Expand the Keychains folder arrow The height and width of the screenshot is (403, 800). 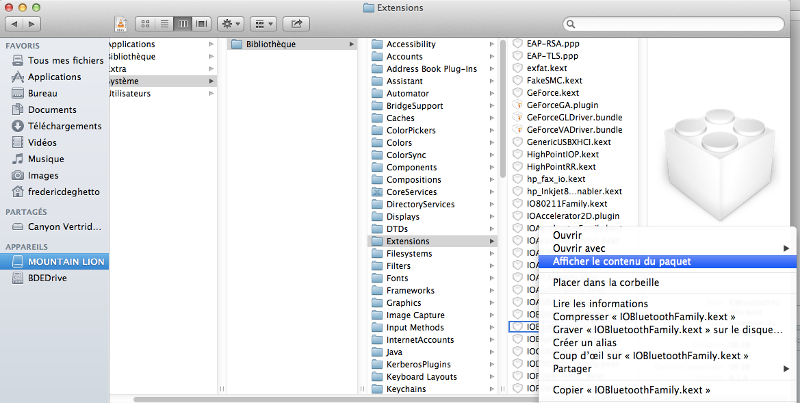492,389
